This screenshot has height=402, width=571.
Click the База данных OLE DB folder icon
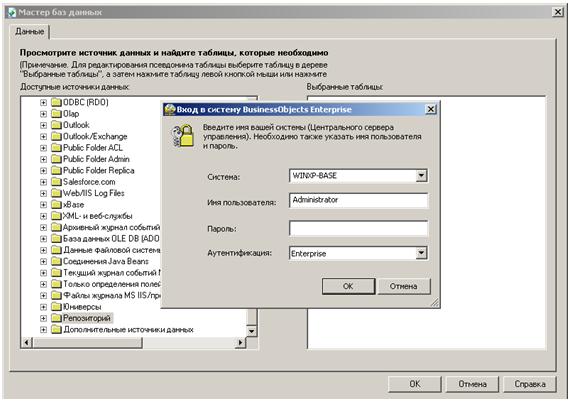click(x=56, y=239)
